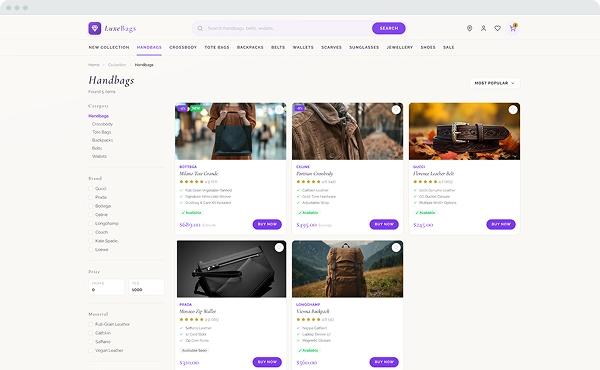Image resolution: width=600 pixels, height=370 pixels.
Task: Click the magnifier icon in search bar
Action: coord(200,28)
